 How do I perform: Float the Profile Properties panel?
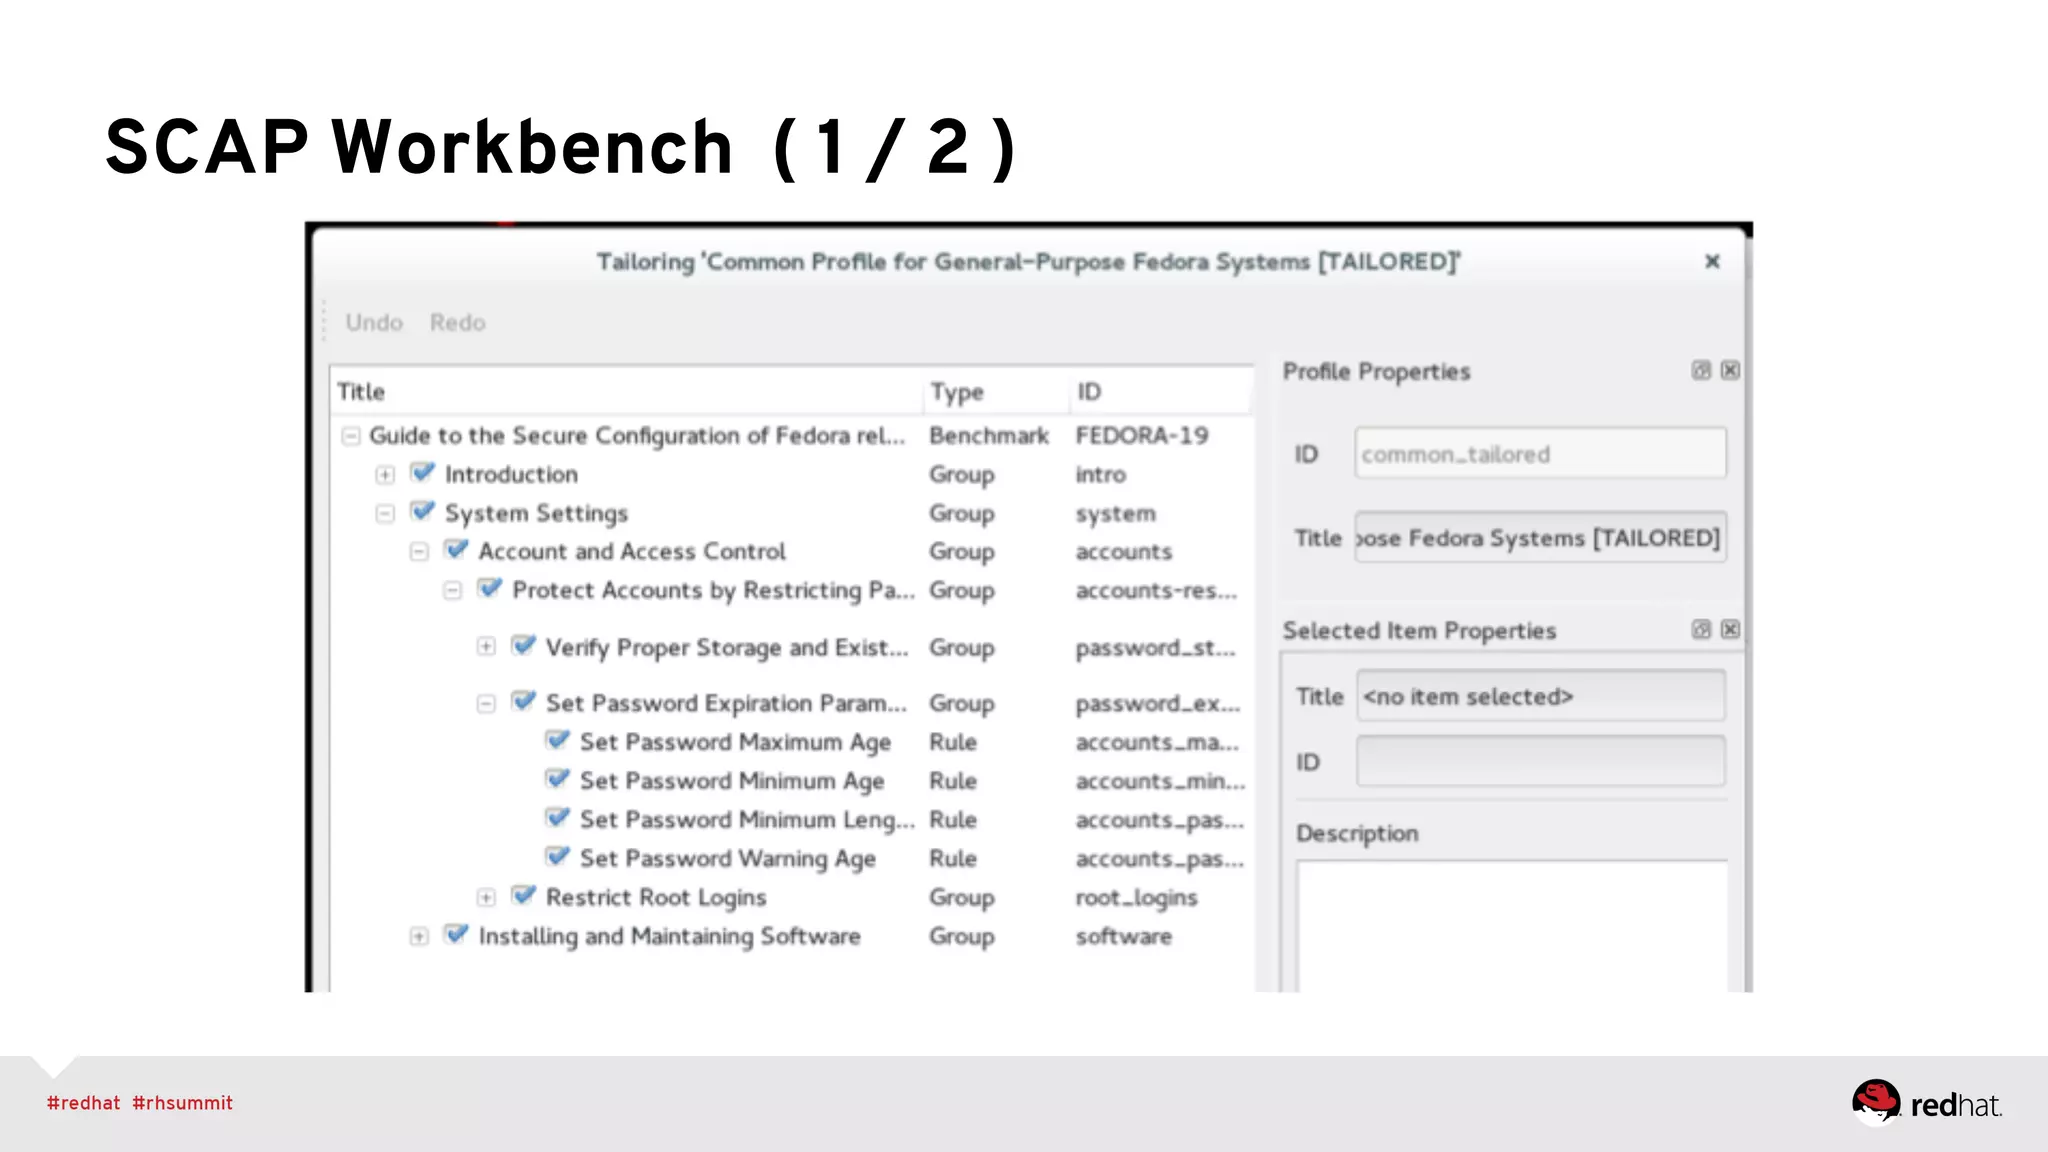coord(1701,371)
